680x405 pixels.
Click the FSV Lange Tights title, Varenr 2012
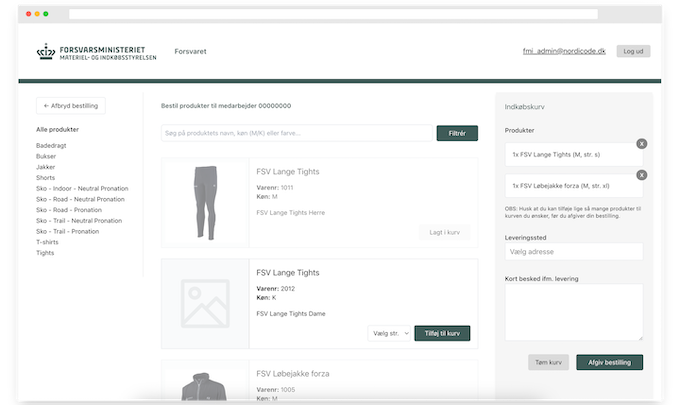(x=288, y=273)
